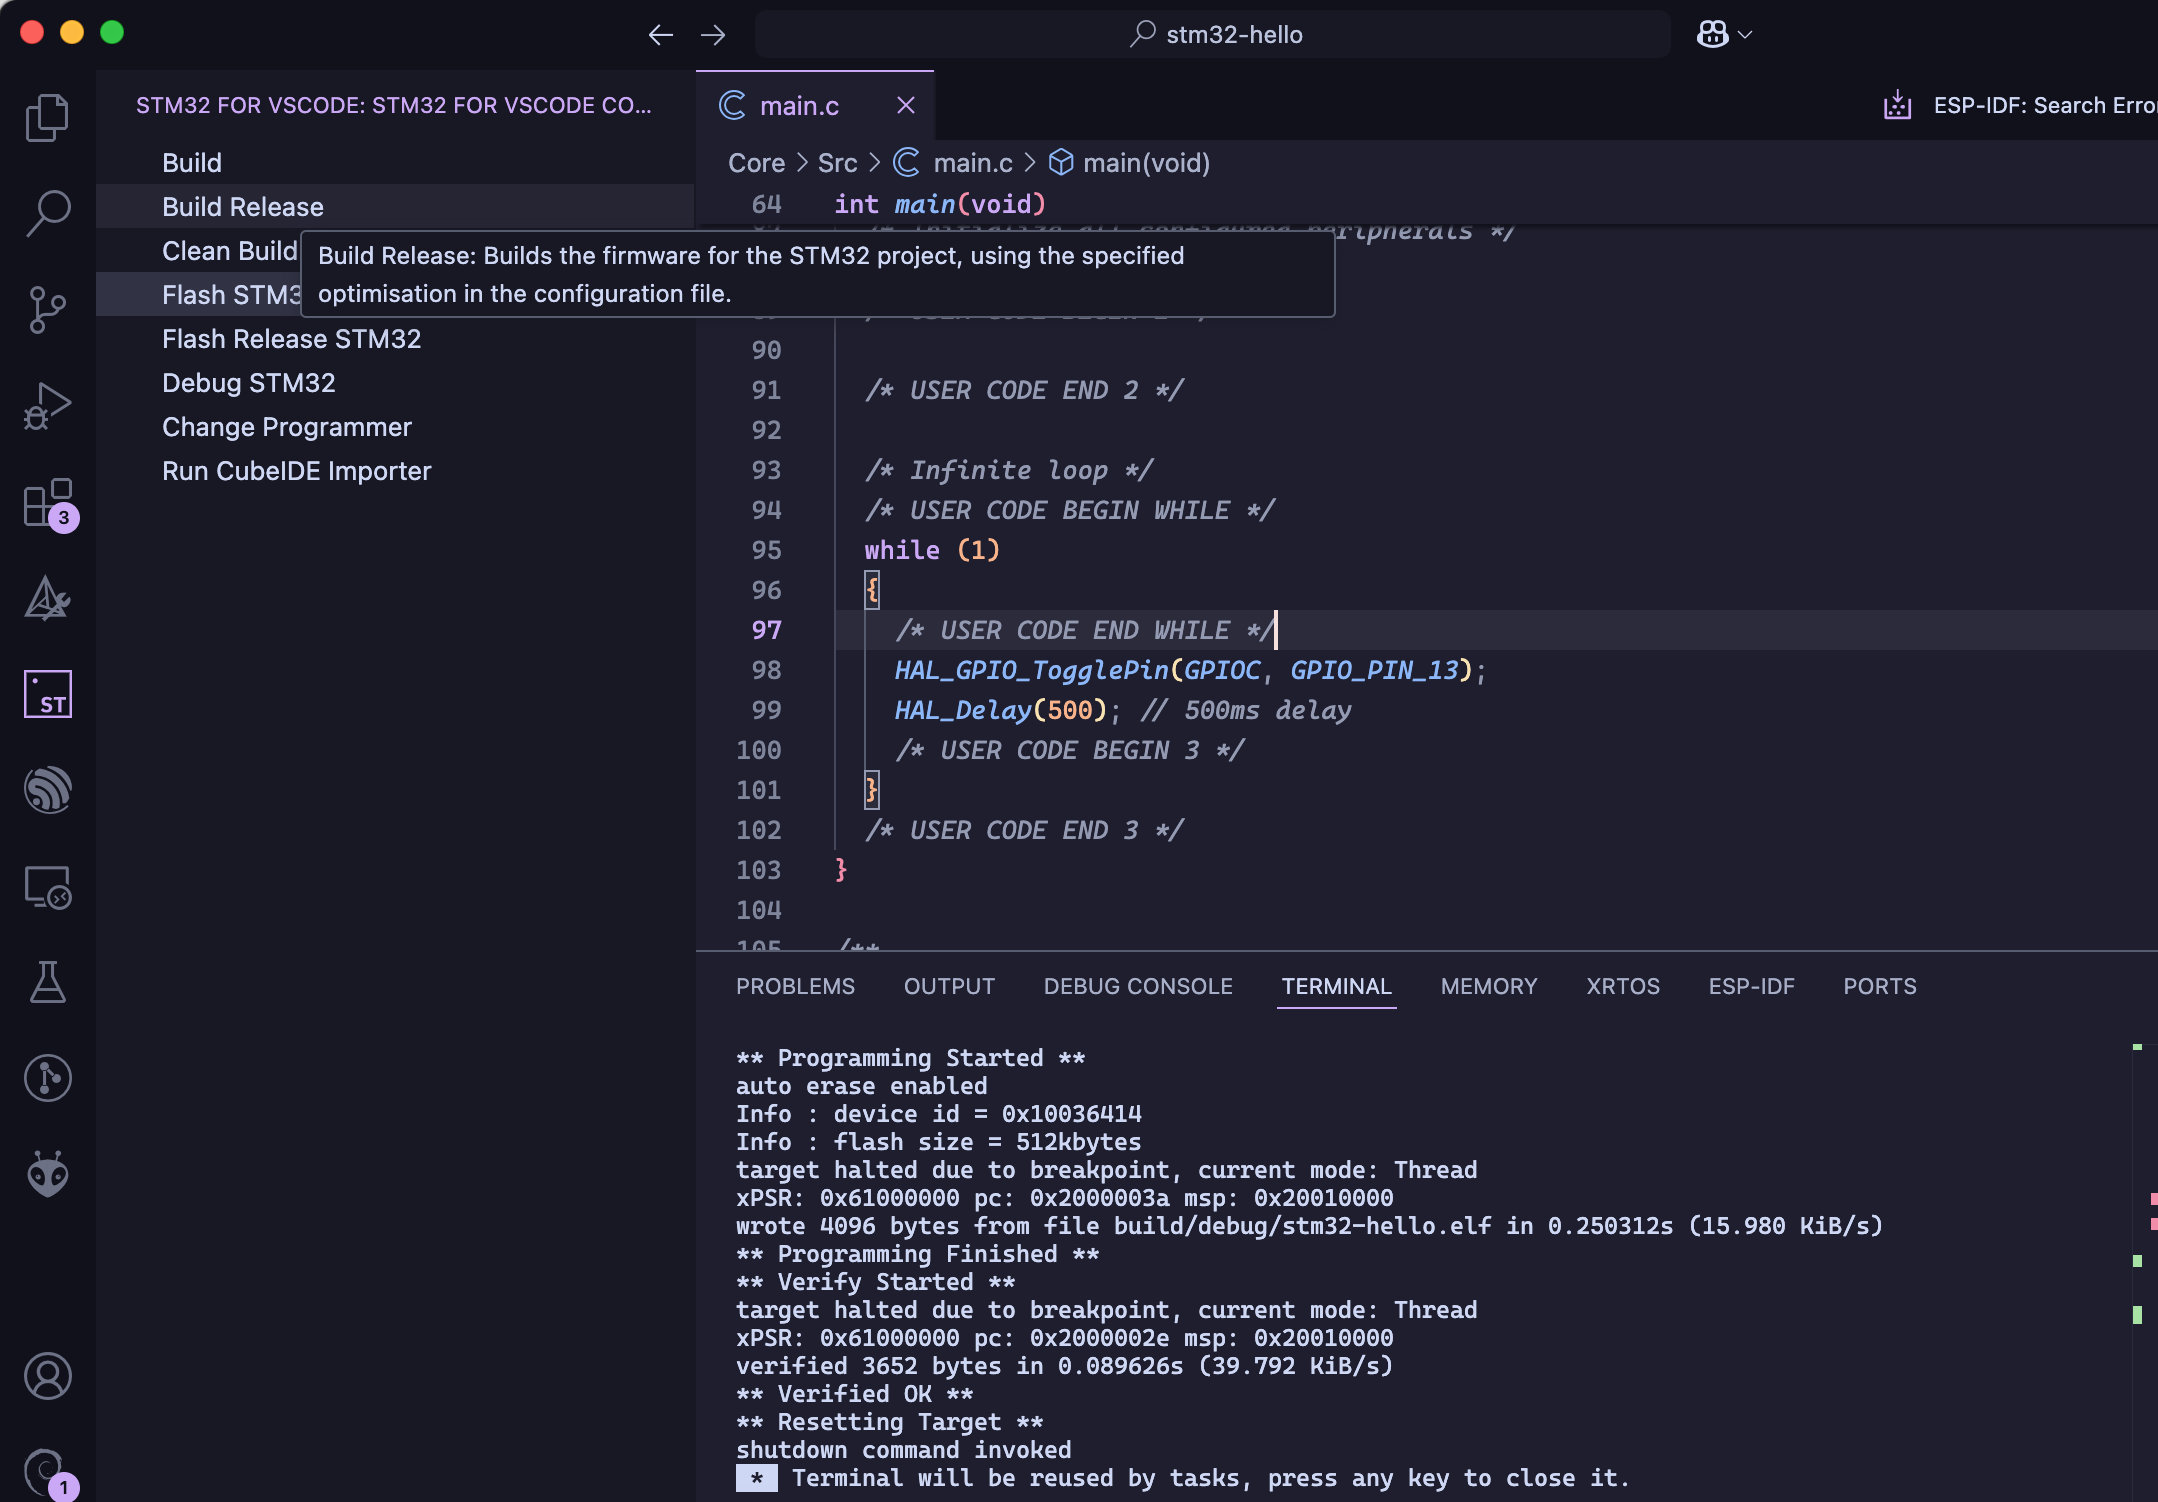Image resolution: width=2158 pixels, height=1502 pixels.
Task: Run the Flash Release STM32 command
Action: coord(291,339)
